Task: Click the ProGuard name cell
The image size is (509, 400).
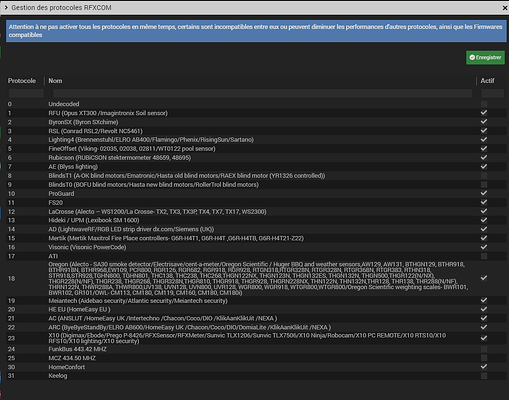Action: click(61, 193)
